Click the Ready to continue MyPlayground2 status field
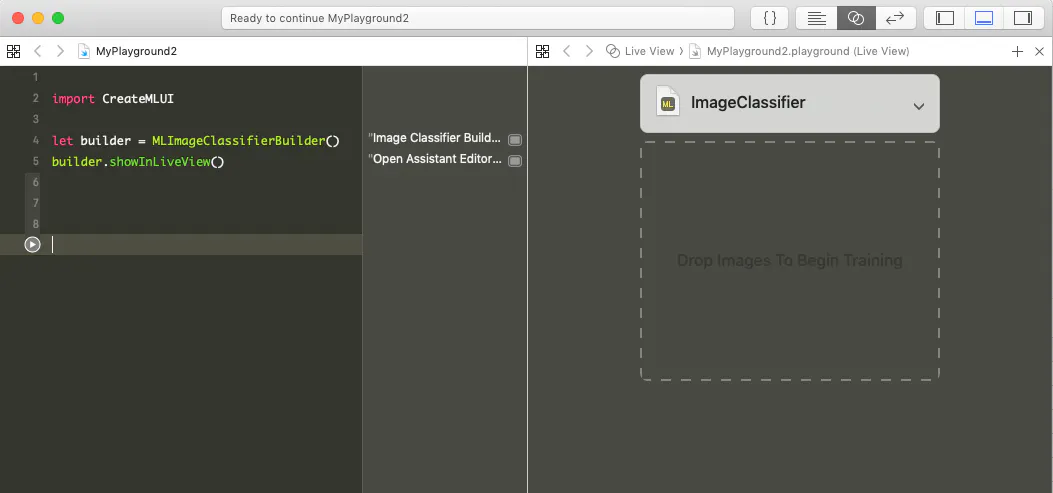The width and height of the screenshot is (1053, 493). coord(477,18)
